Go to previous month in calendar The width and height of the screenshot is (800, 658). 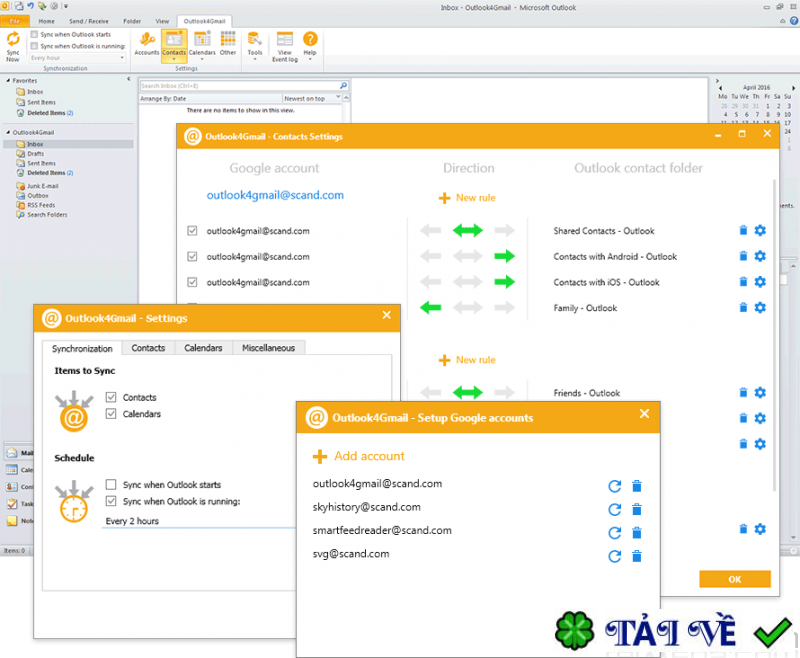(720, 88)
